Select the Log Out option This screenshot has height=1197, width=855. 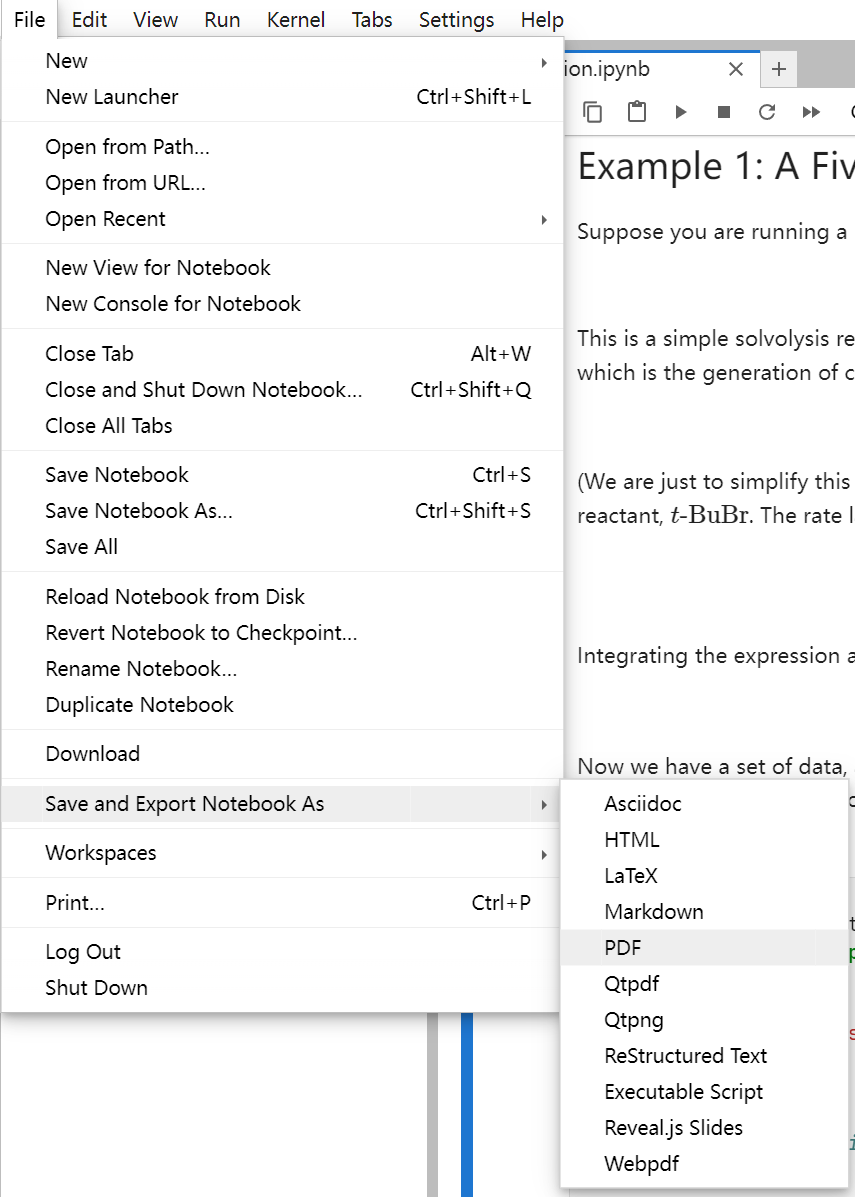83,951
